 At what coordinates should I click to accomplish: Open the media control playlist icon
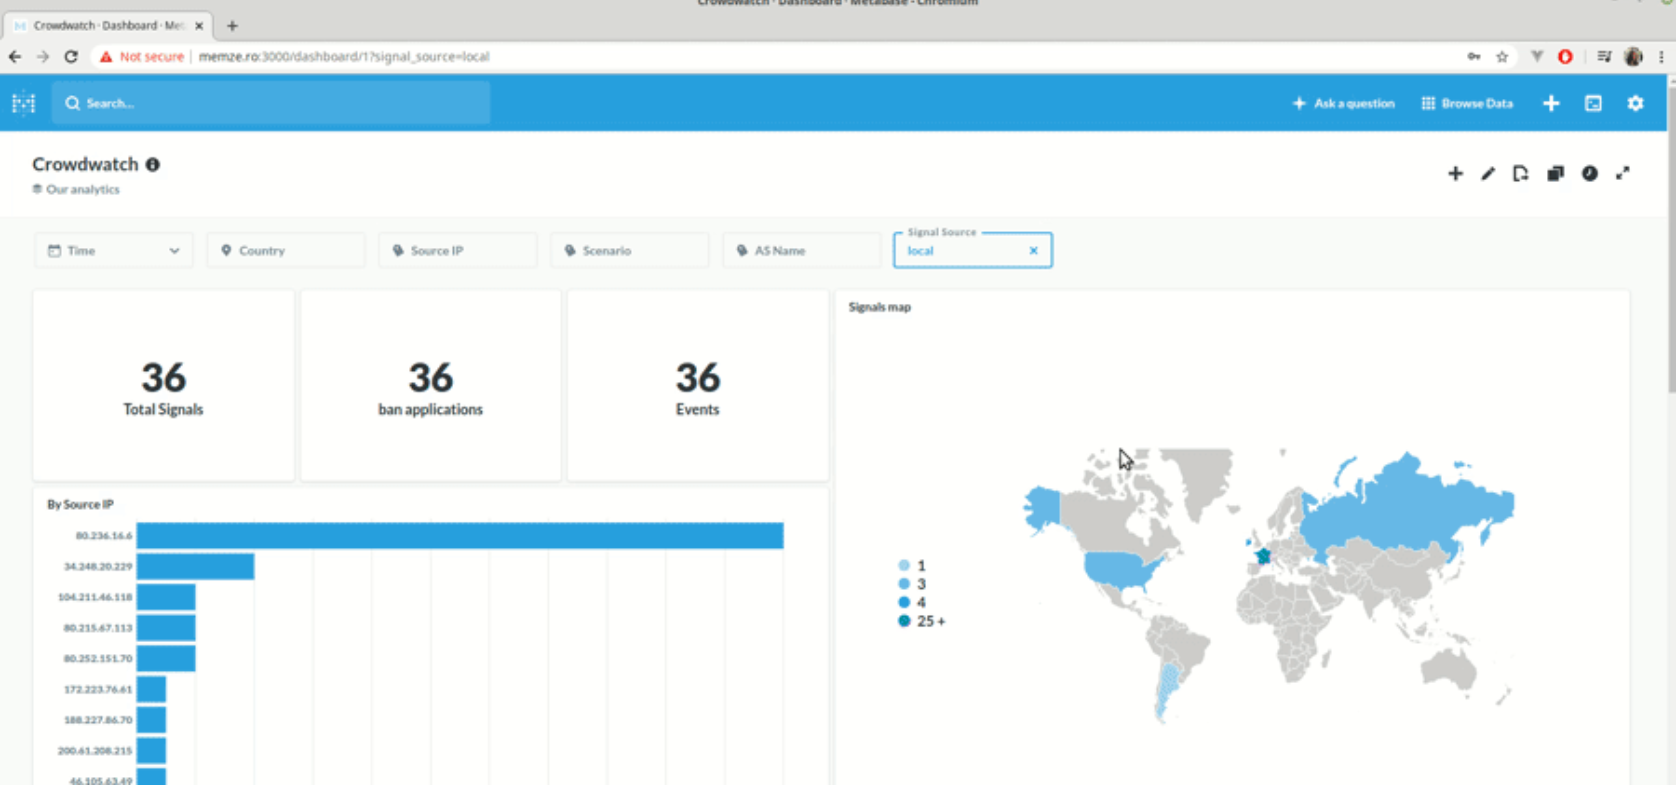[1604, 57]
